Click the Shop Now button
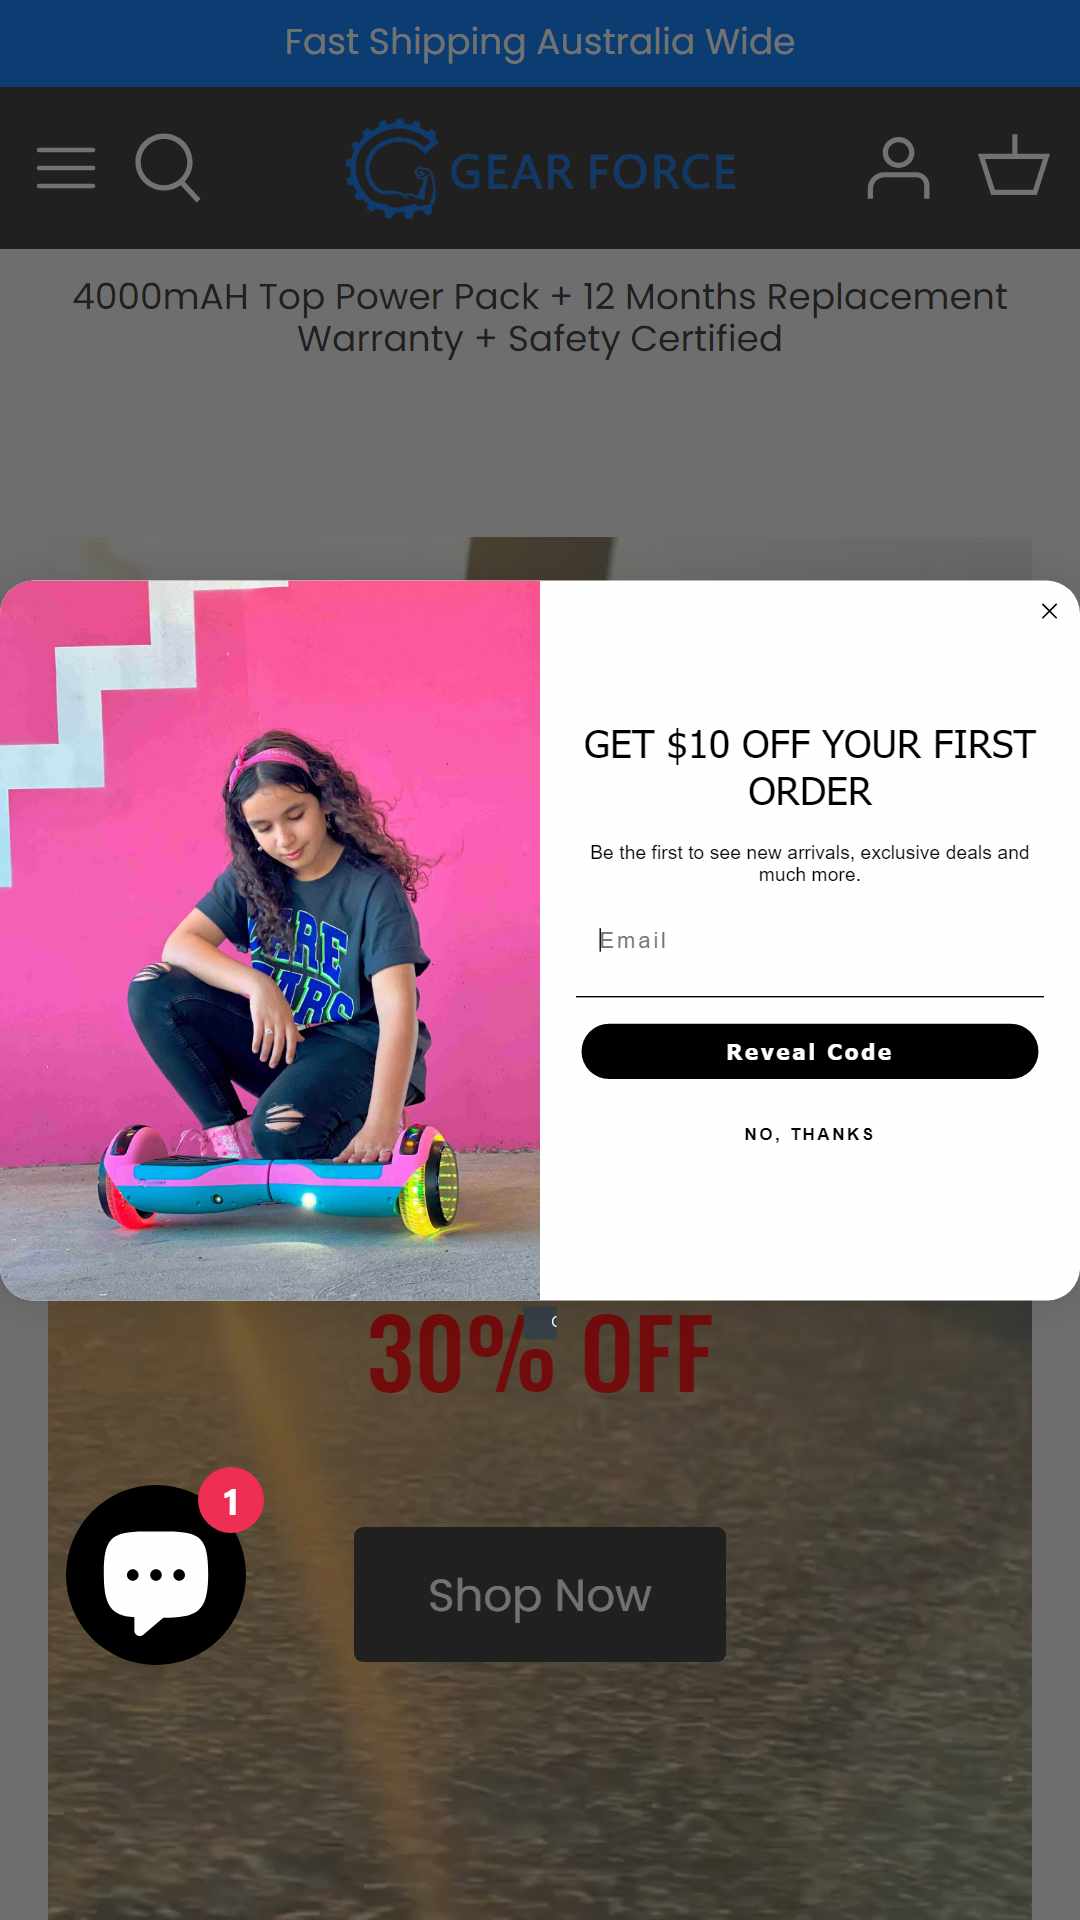The height and width of the screenshot is (1920, 1080). click(540, 1594)
